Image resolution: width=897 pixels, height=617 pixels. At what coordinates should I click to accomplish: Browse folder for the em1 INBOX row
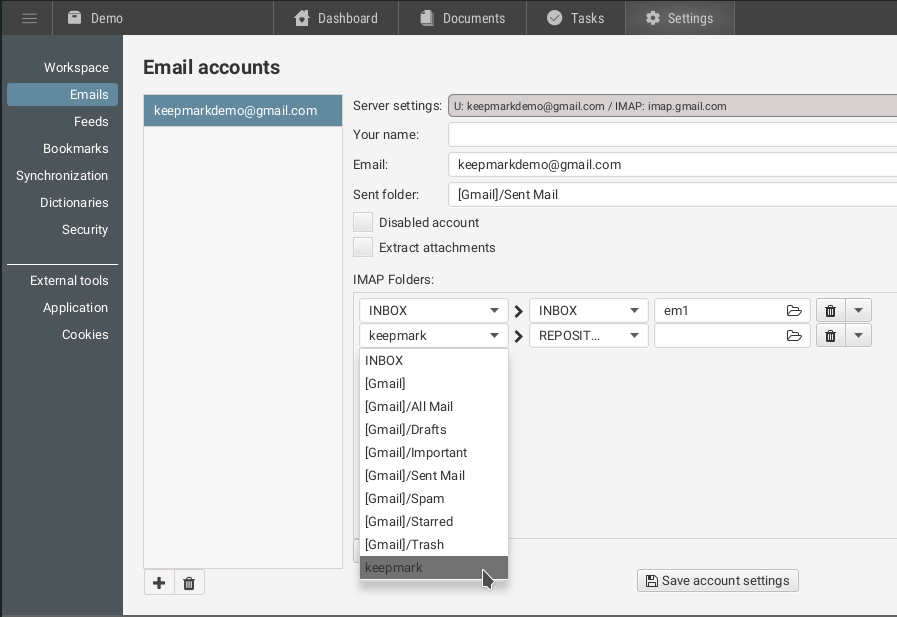coord(794,311)
